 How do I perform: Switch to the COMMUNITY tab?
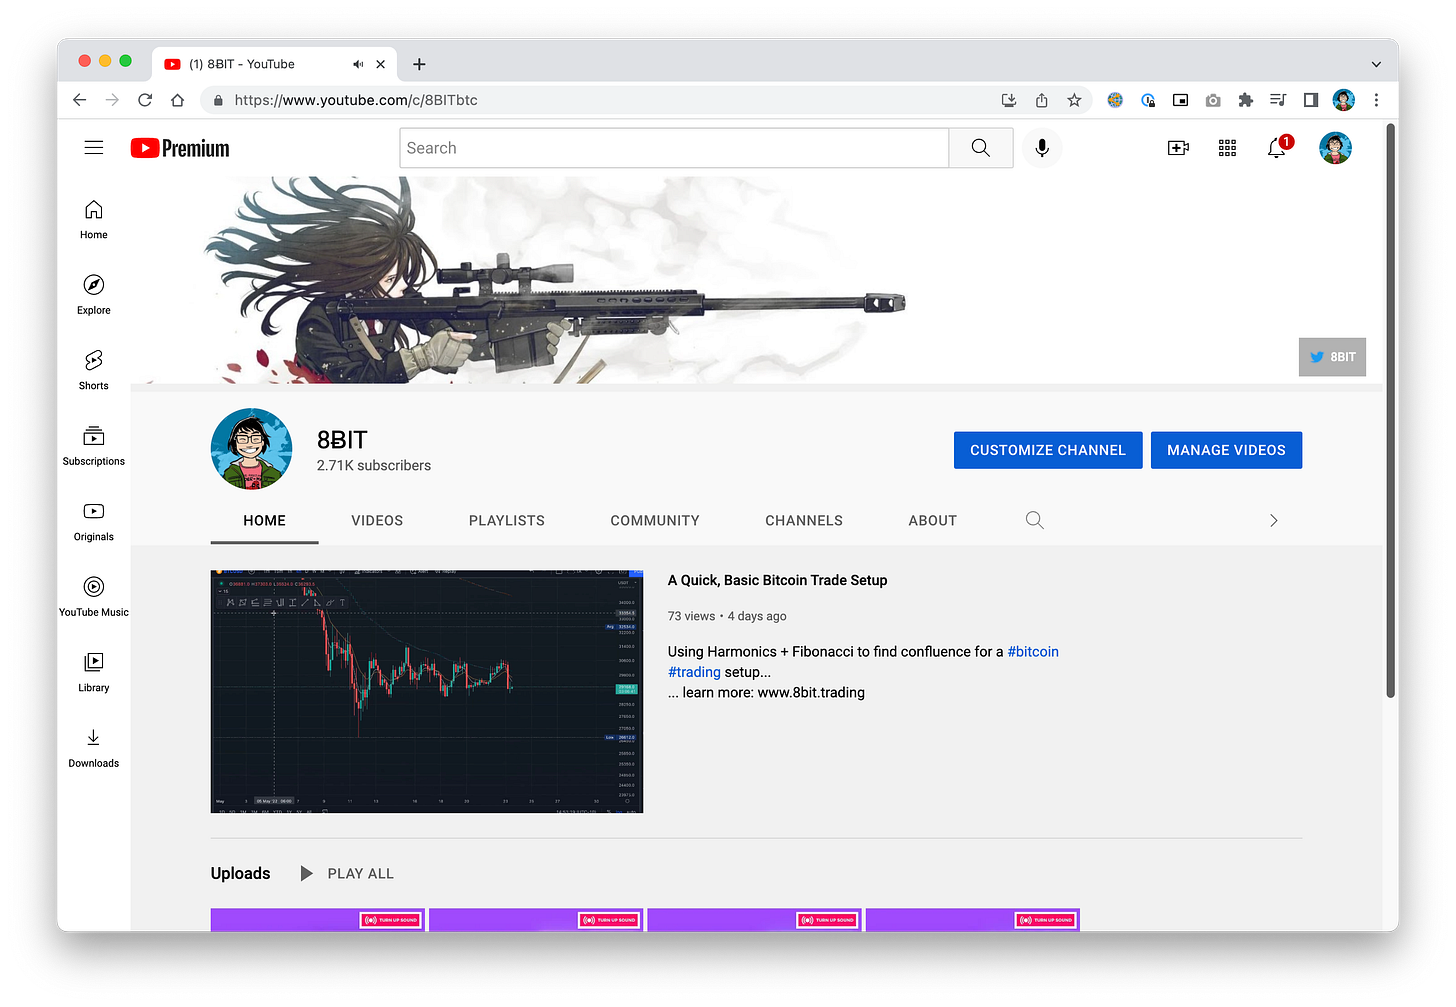click(x=655, y=520)
